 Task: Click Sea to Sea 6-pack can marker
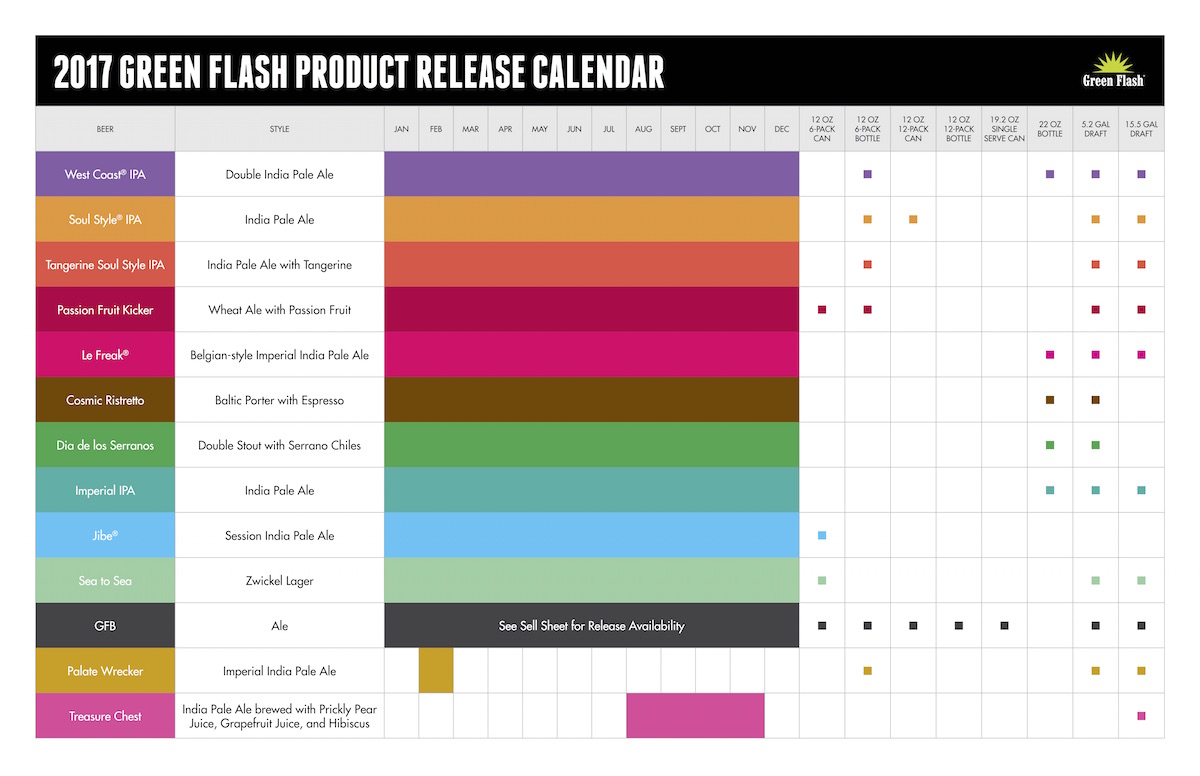click(822, 580)
